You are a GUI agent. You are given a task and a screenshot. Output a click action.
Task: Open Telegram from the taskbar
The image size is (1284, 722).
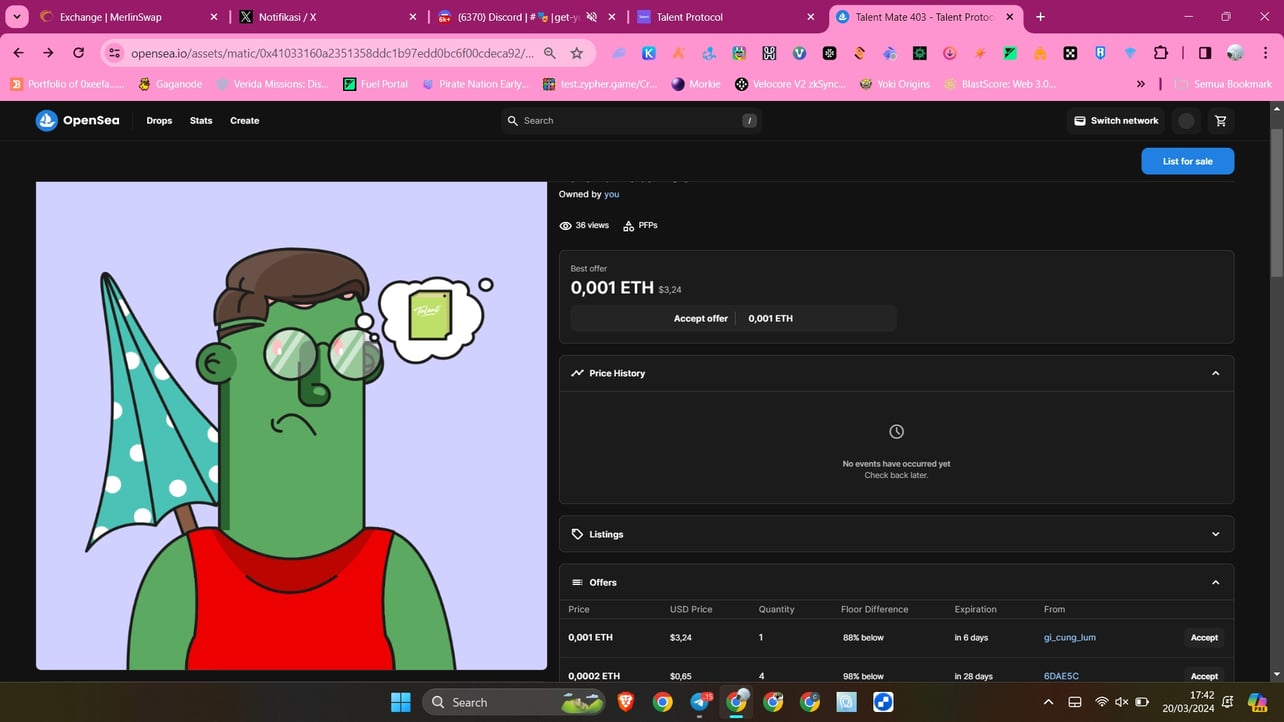[x=699, y=702]
